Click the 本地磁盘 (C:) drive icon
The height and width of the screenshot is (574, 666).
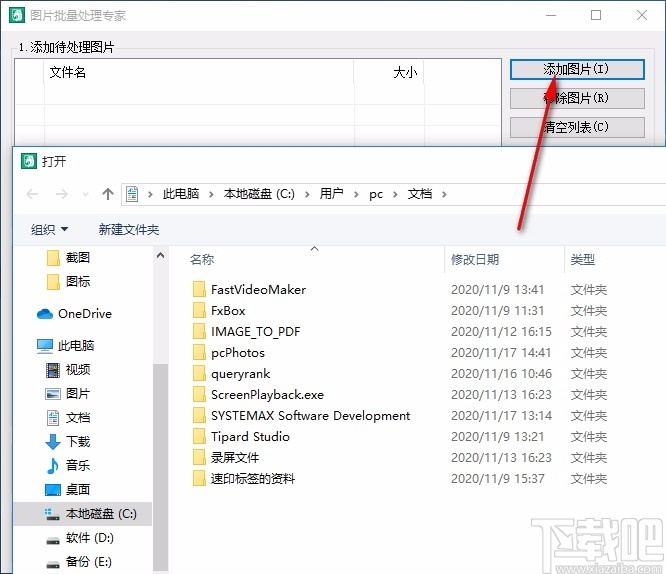coord(52,514)
